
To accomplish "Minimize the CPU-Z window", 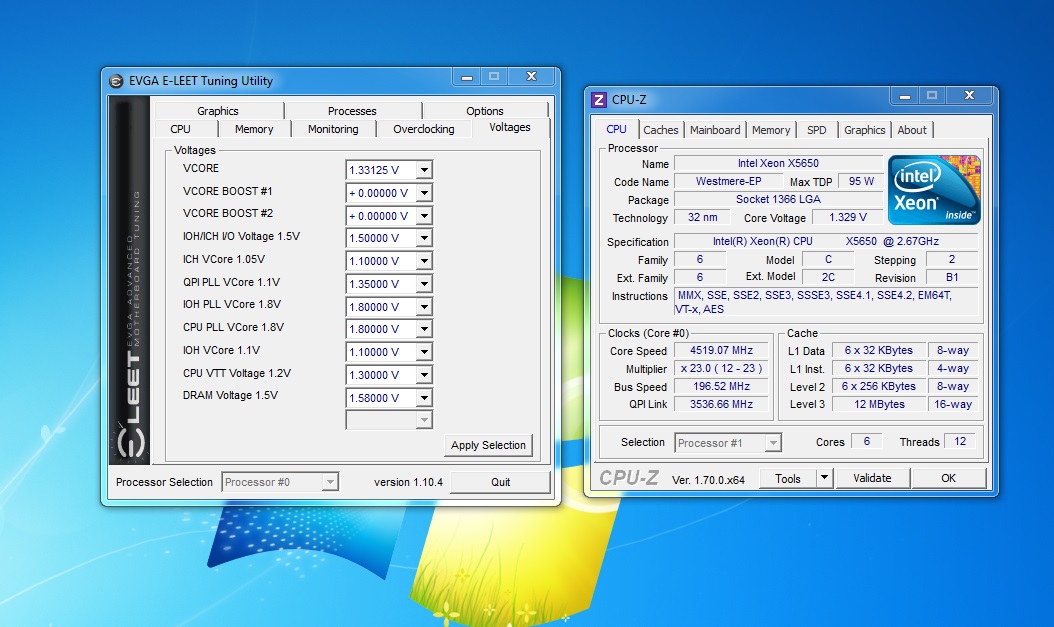I will tap(904, 96).
